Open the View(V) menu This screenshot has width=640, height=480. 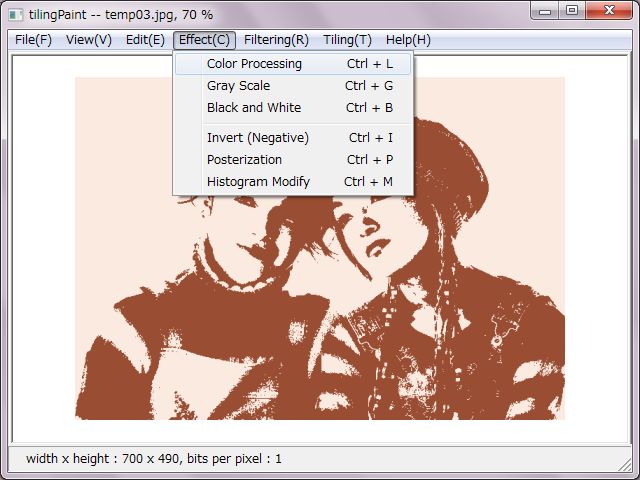[89, 40]
